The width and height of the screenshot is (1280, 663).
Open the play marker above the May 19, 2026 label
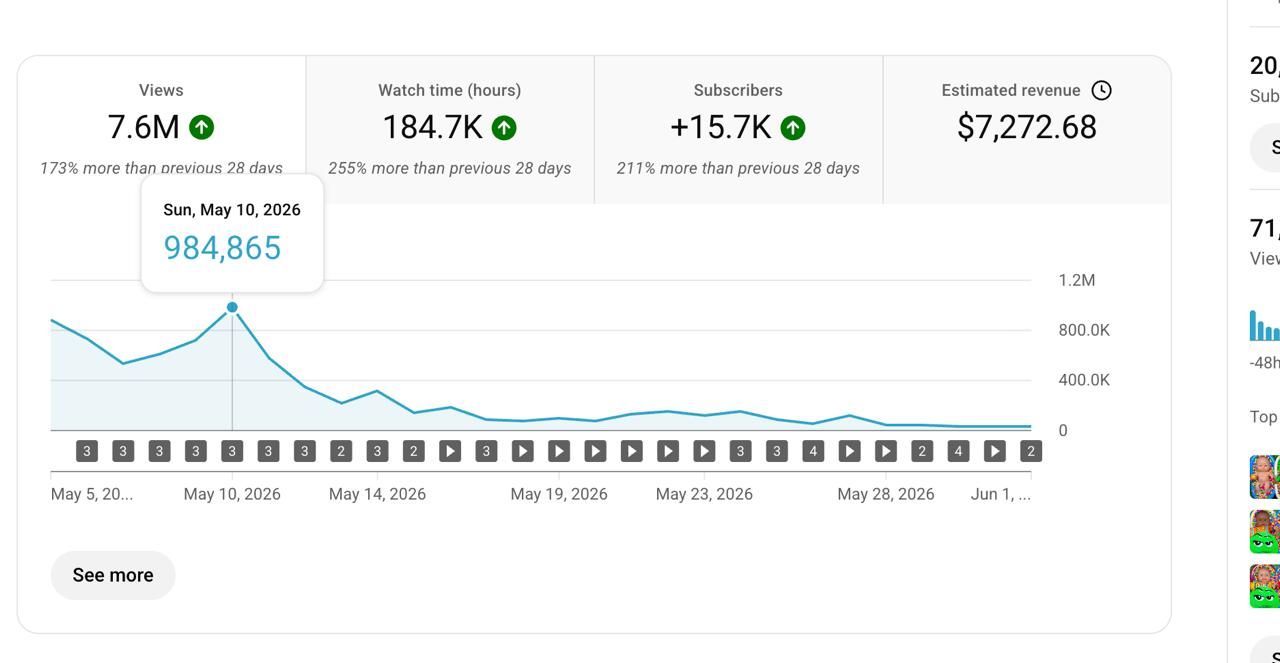559,451
